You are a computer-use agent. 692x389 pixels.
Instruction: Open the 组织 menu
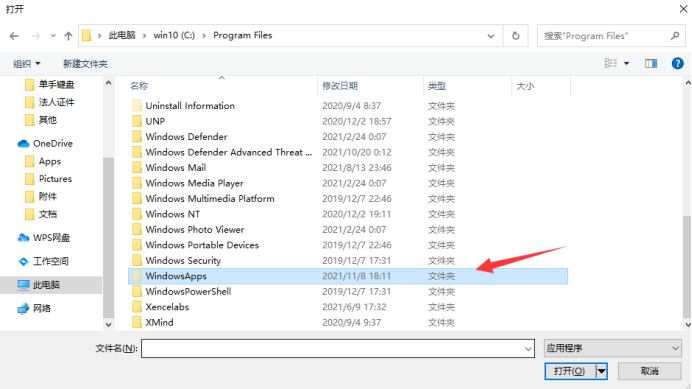[26, 64]
